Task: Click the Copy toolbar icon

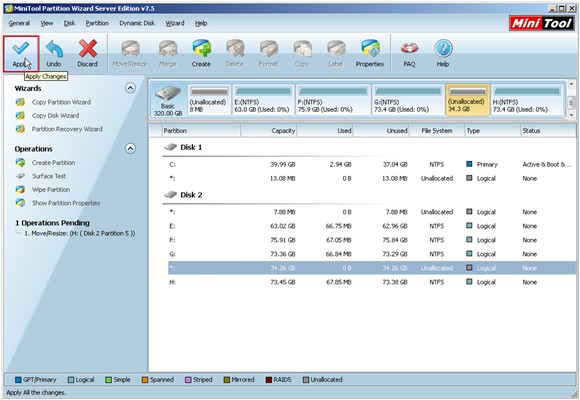Action: pos(302,48)
